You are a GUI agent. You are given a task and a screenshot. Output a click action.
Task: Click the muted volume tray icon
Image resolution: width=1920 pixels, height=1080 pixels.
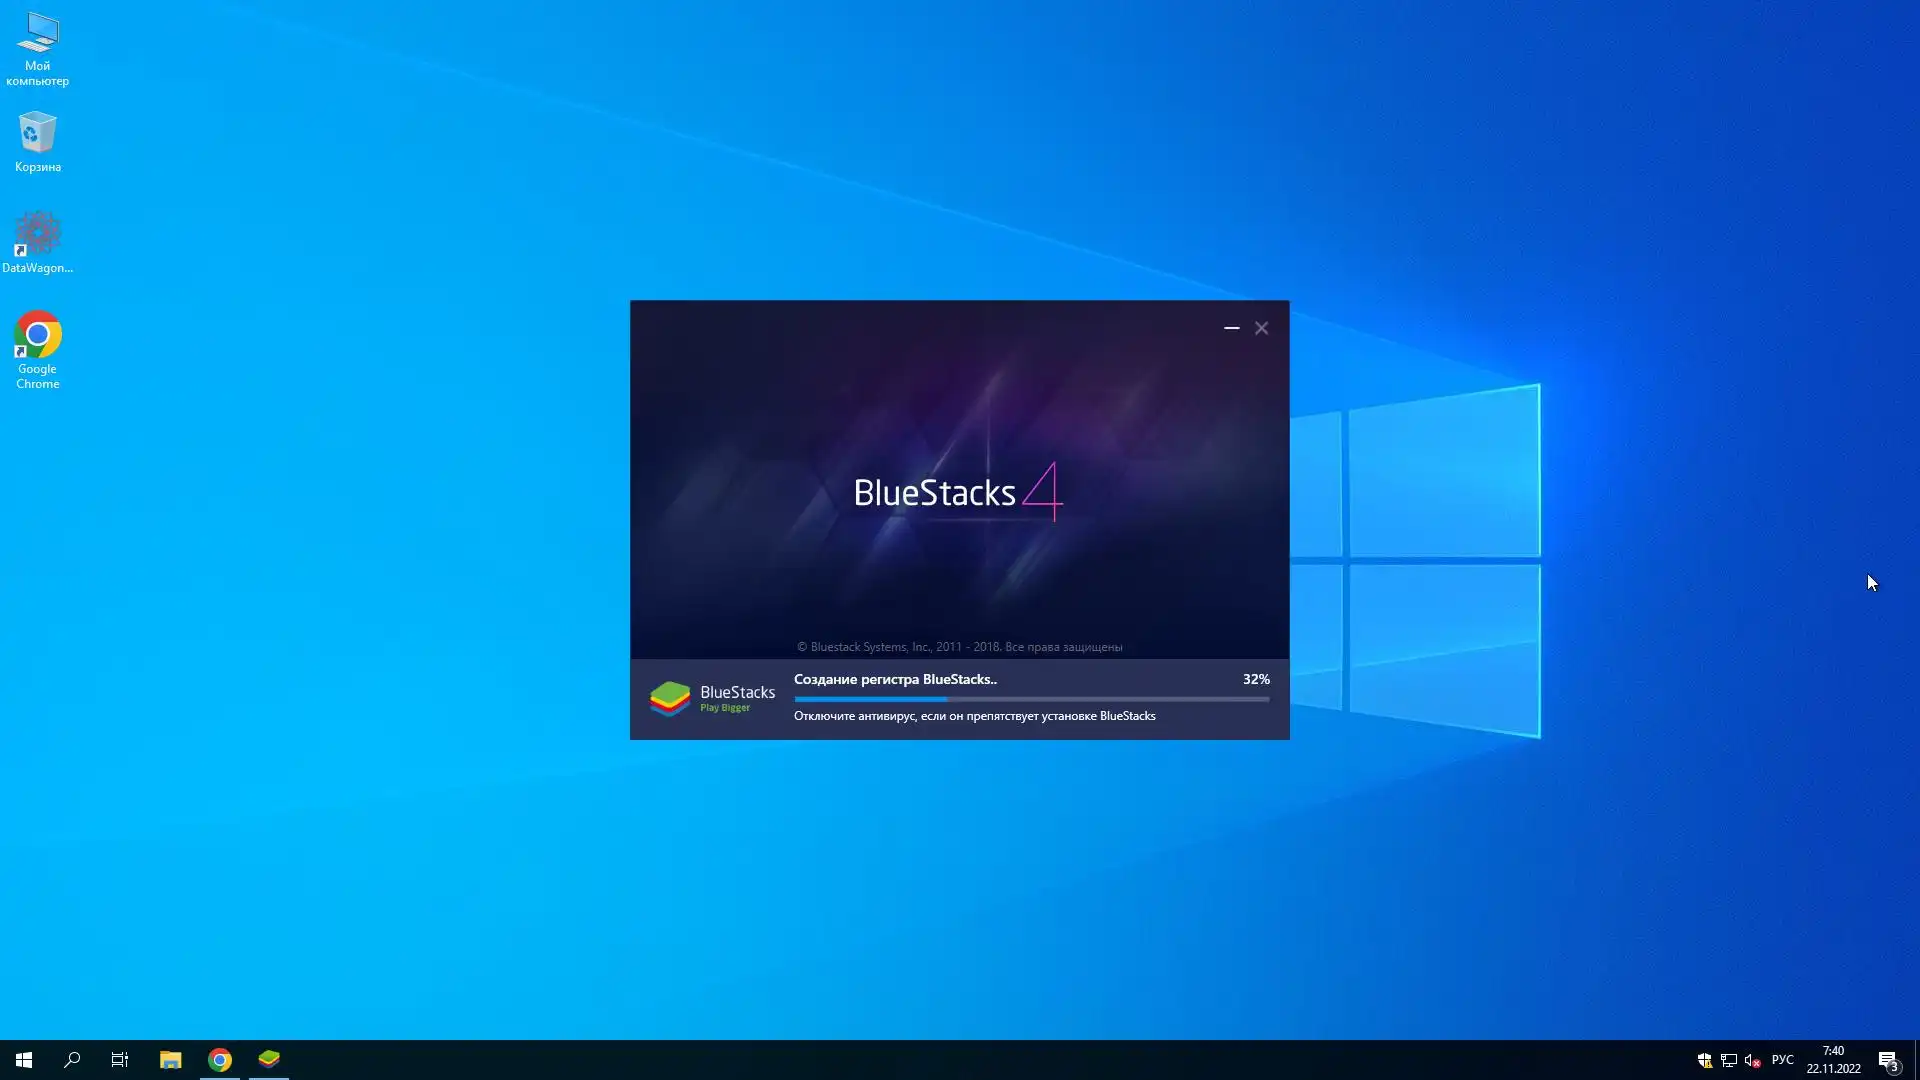click(x=1751, y=1060)
